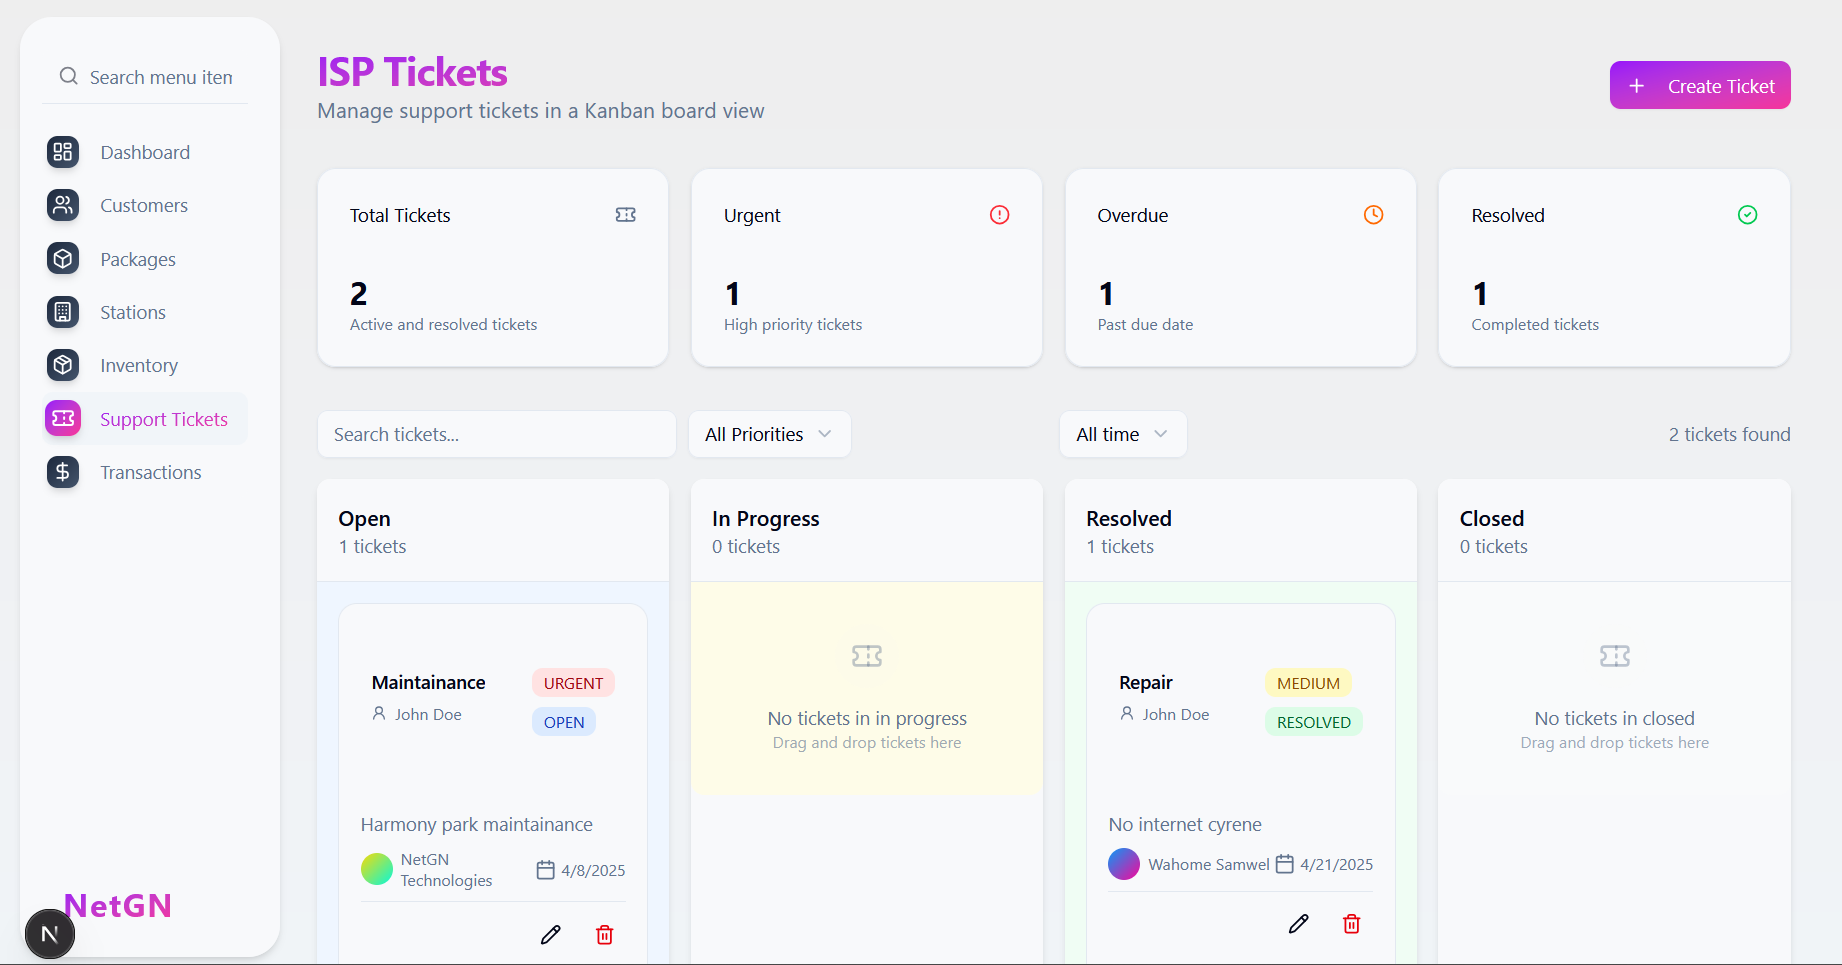Viewport: 1842px width, 965px height.
Task: Click the URGENT priority badge
Action: point(573,683)
